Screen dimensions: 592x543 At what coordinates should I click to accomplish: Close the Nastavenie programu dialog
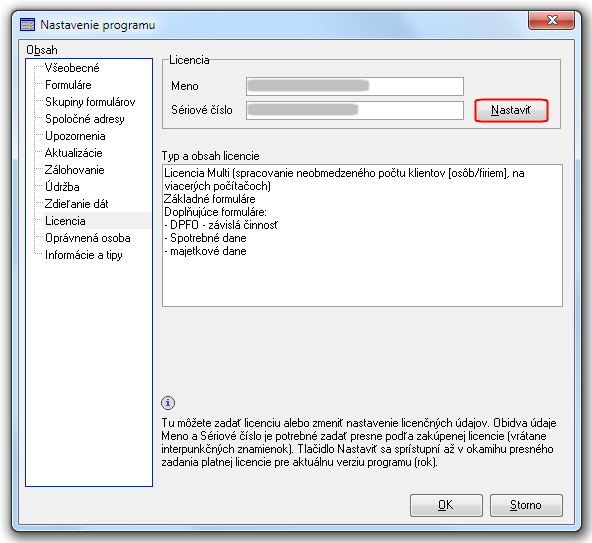pos(551,20)
